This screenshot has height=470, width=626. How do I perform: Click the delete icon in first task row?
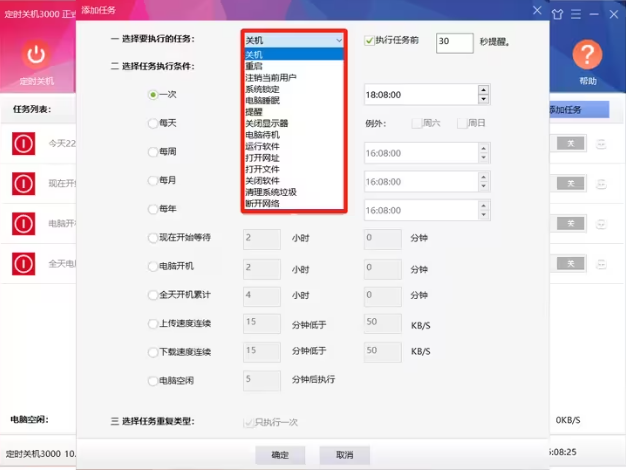[x=601, y=144]
